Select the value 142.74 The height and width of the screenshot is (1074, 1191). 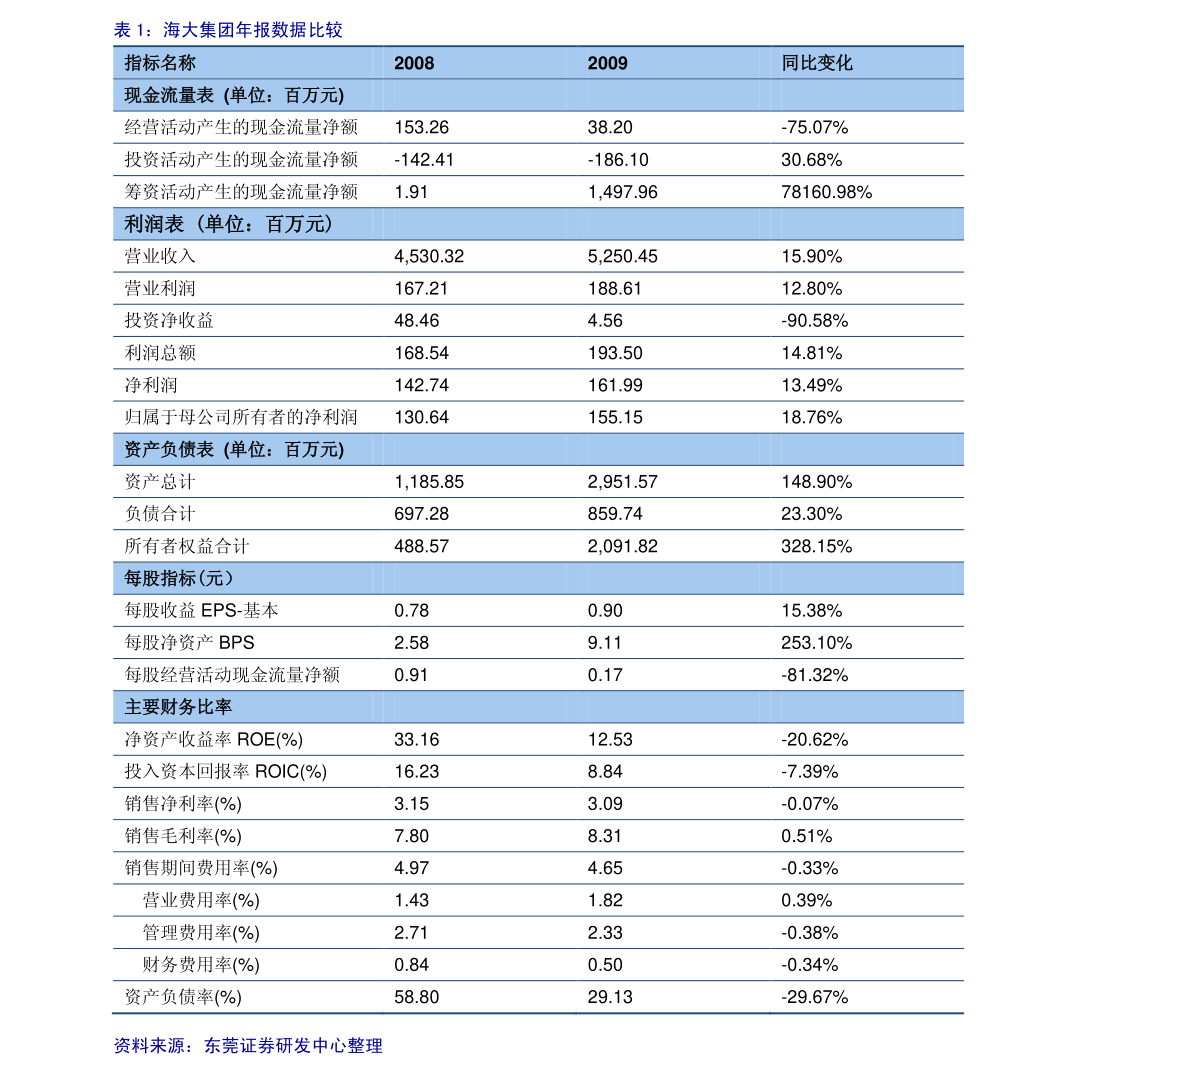422,385
